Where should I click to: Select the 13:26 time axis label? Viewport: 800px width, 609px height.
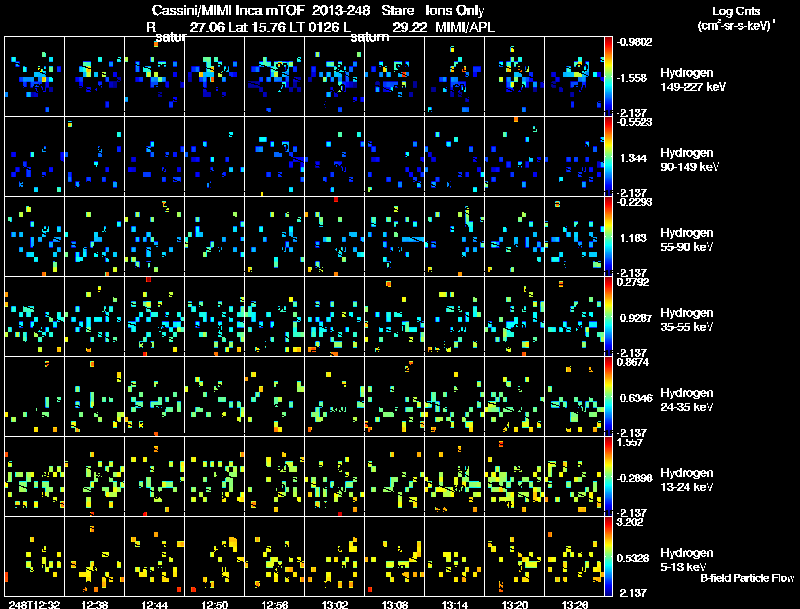pos(575,603)
